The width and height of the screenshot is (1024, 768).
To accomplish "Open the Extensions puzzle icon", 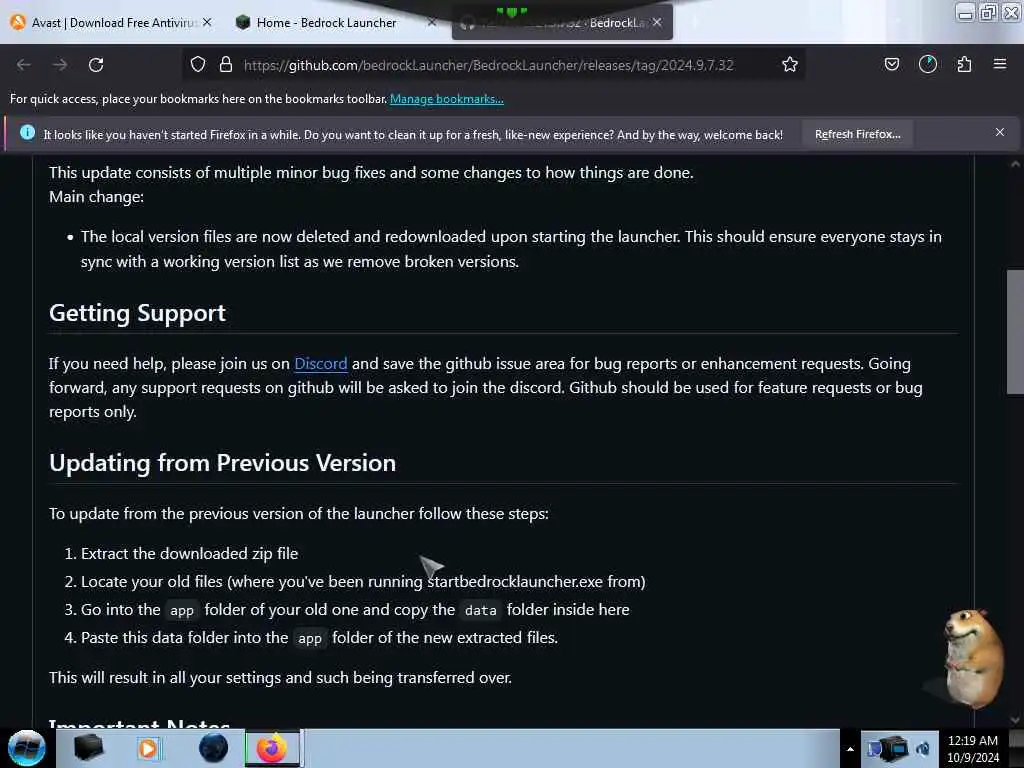I will point(964,64).
